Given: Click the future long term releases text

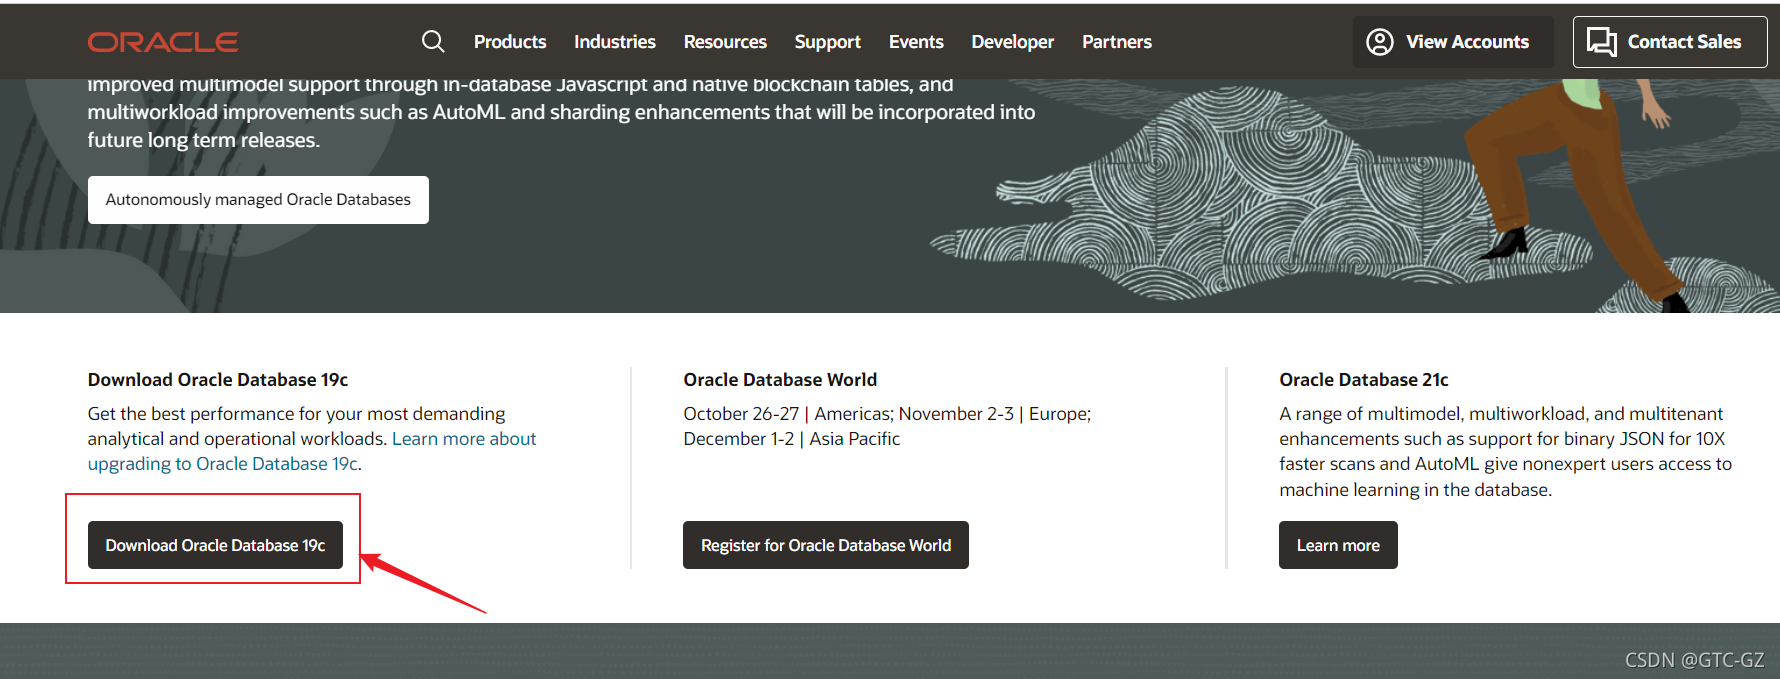Looking at the screenshot, I should [x=204, y=140].
